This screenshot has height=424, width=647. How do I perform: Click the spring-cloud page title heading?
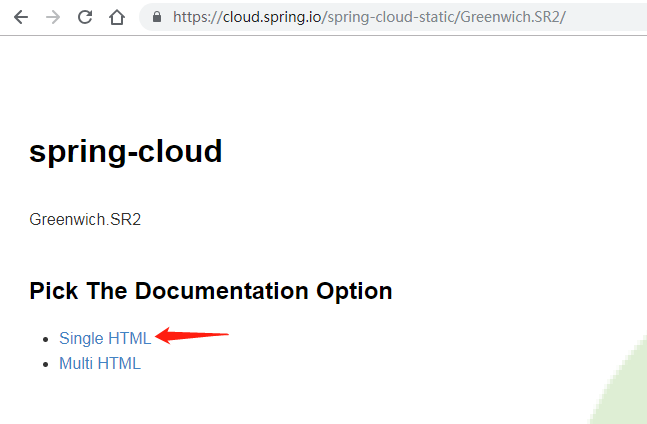[126, 152]
